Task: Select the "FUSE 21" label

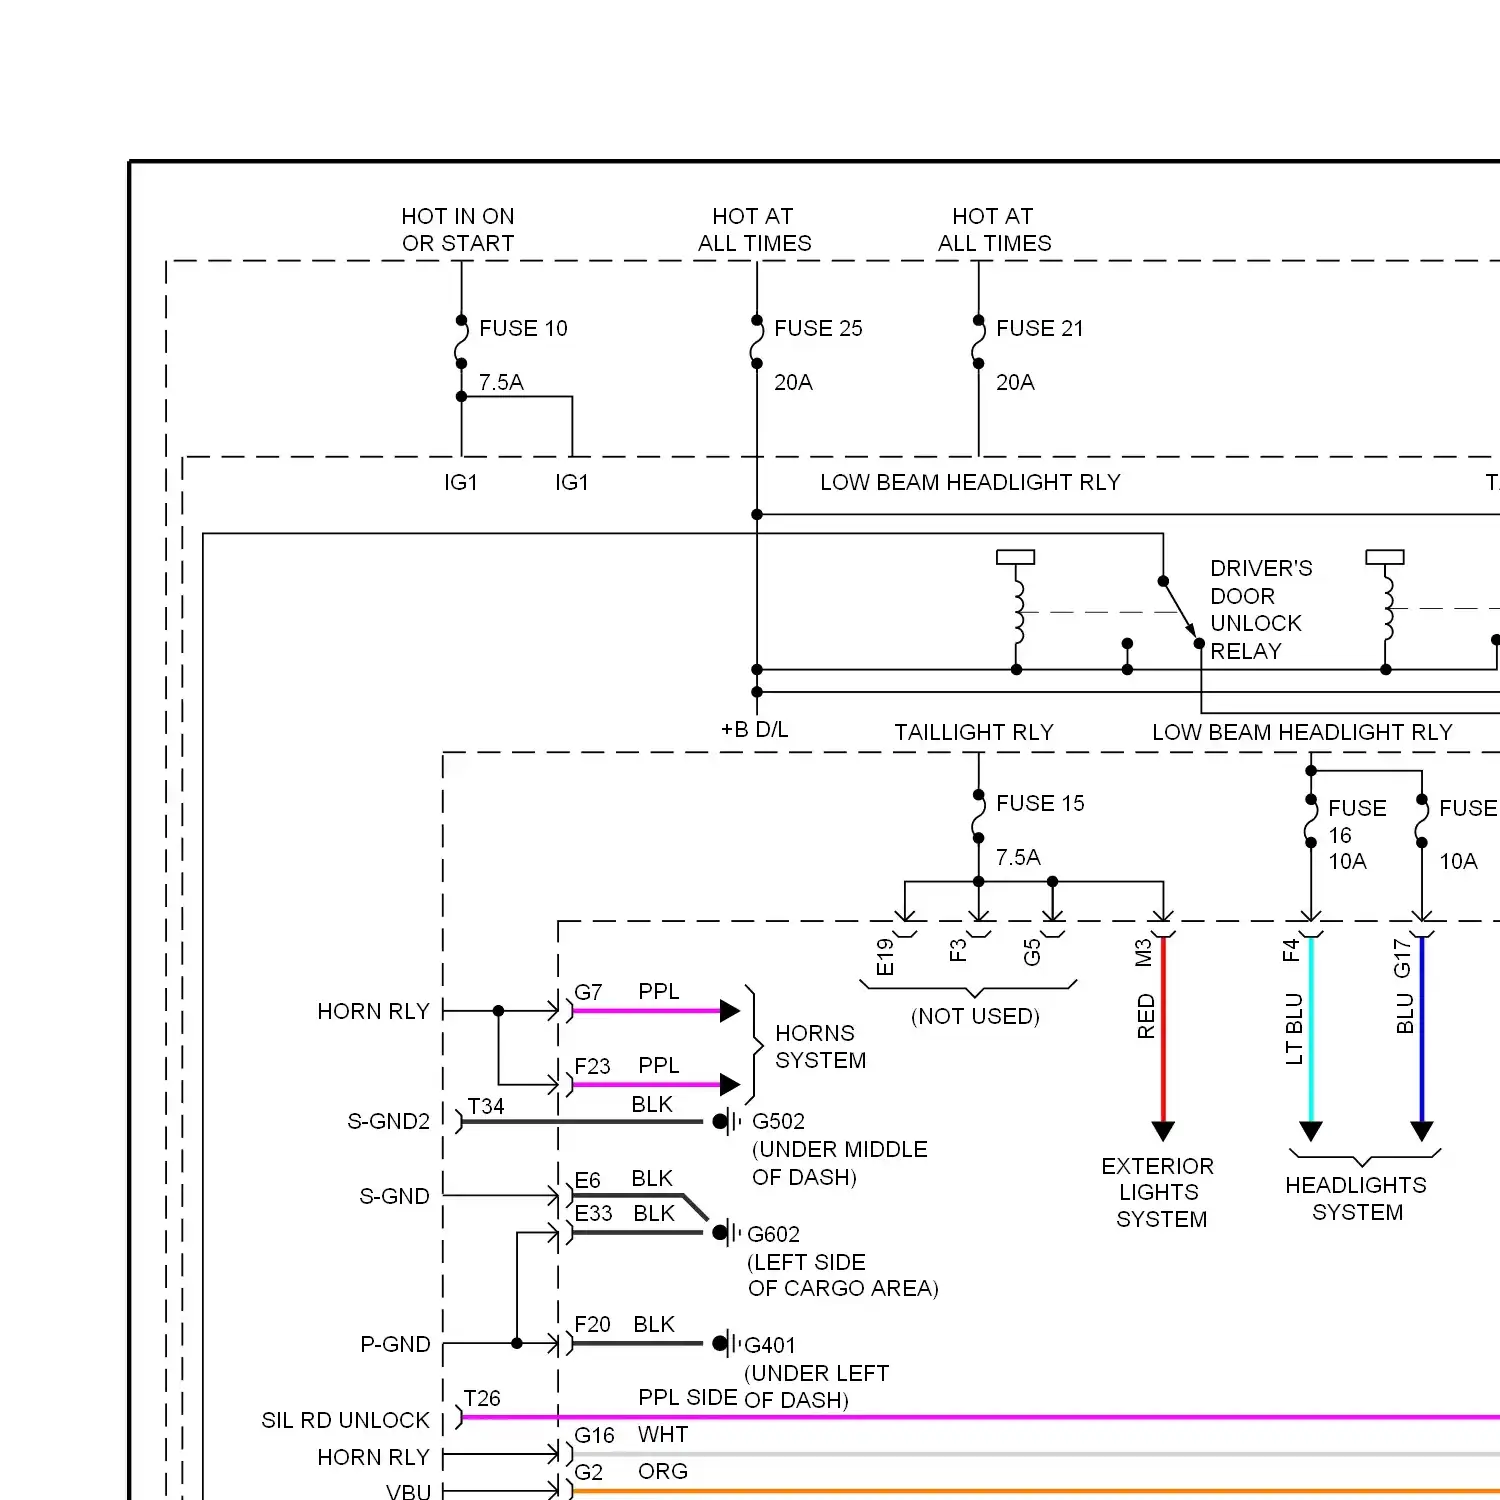Action: (1040, 328)
